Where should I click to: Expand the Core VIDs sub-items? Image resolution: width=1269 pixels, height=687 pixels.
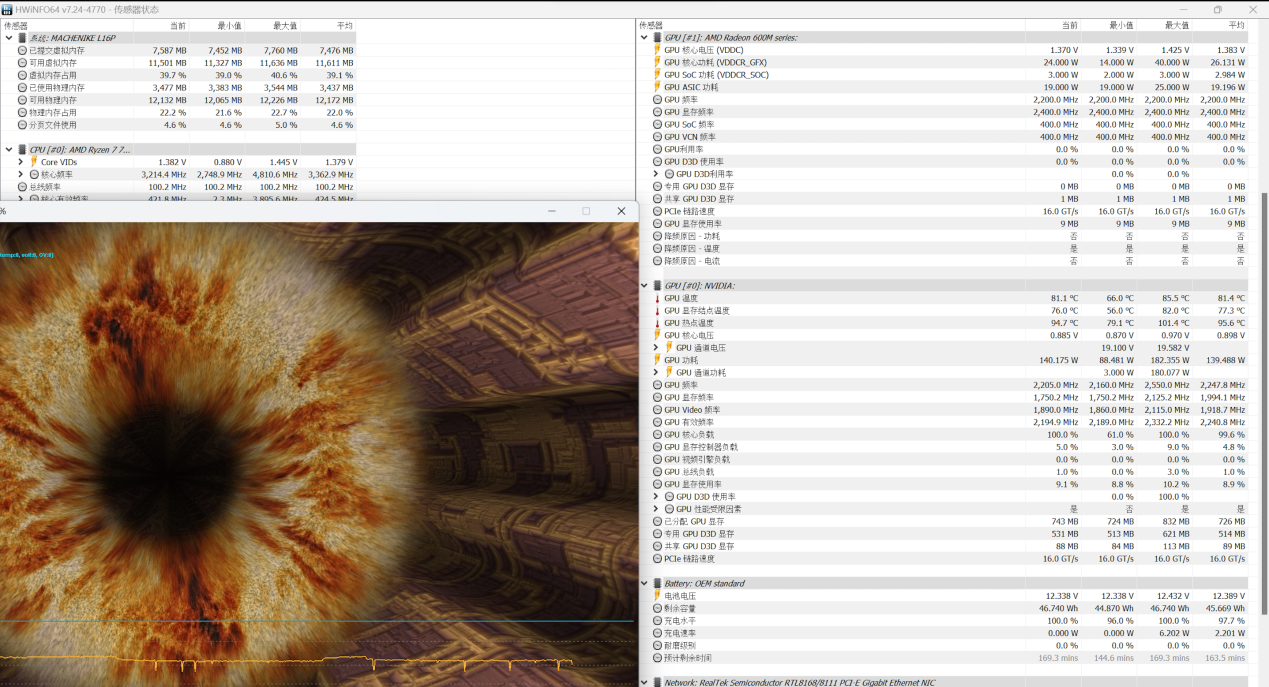[21, 162]
